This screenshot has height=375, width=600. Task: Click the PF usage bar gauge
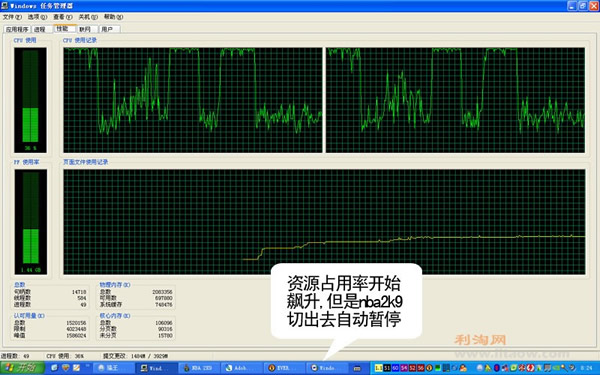(x=31, y=222)
